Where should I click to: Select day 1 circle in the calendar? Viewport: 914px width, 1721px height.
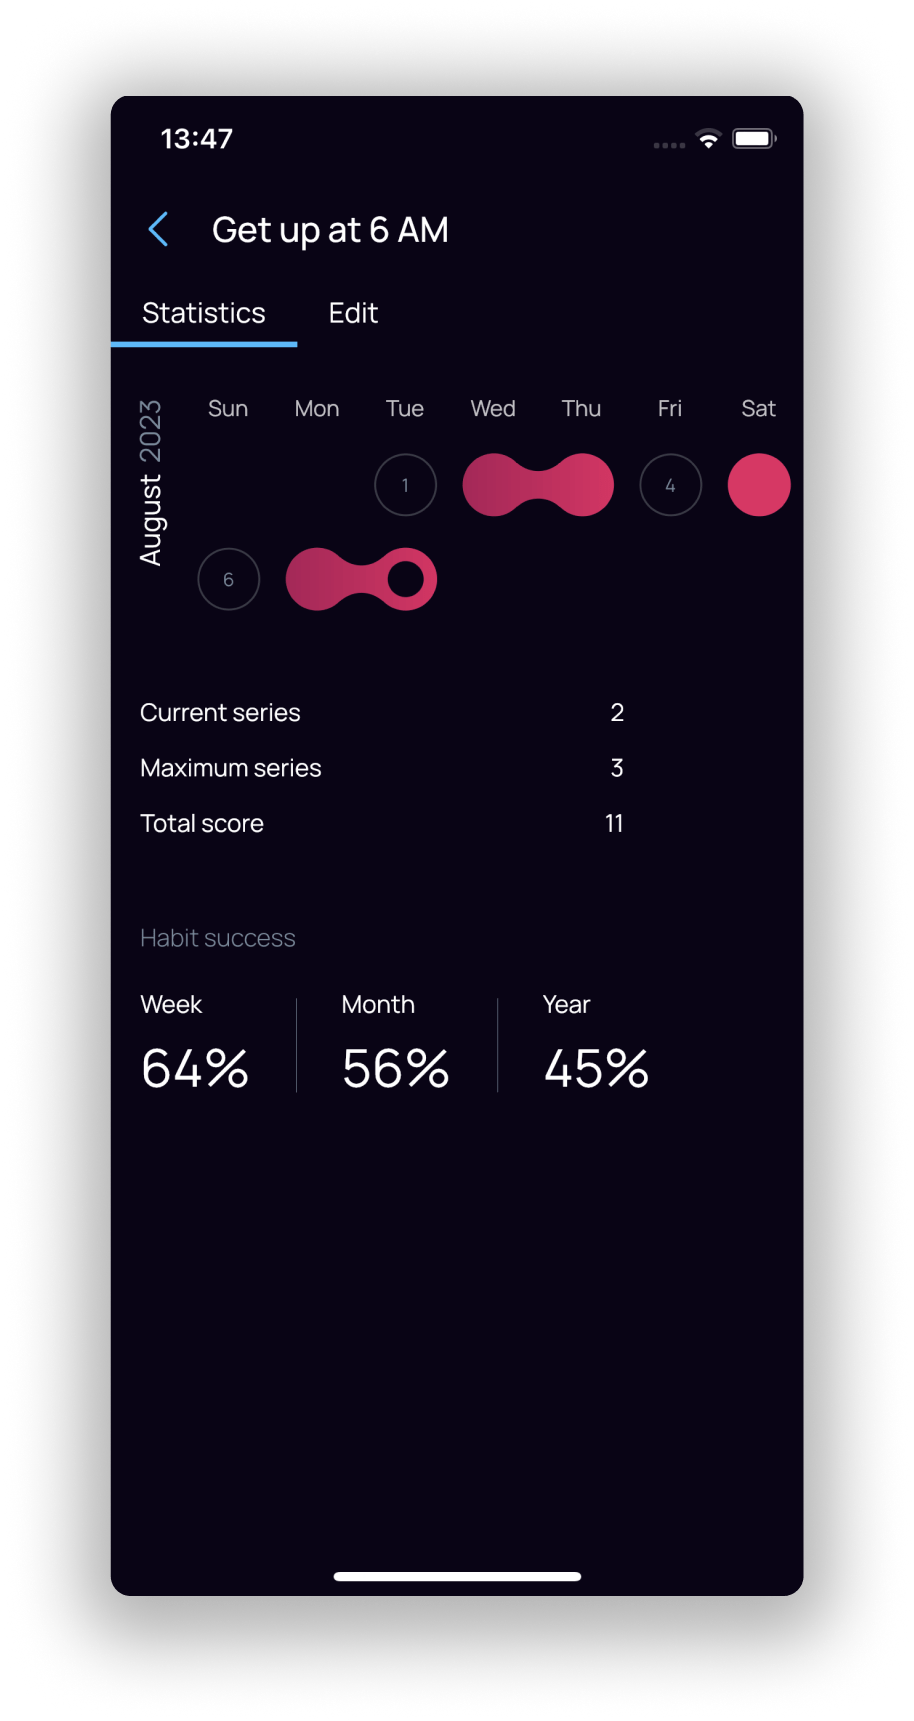pos(405,484)
